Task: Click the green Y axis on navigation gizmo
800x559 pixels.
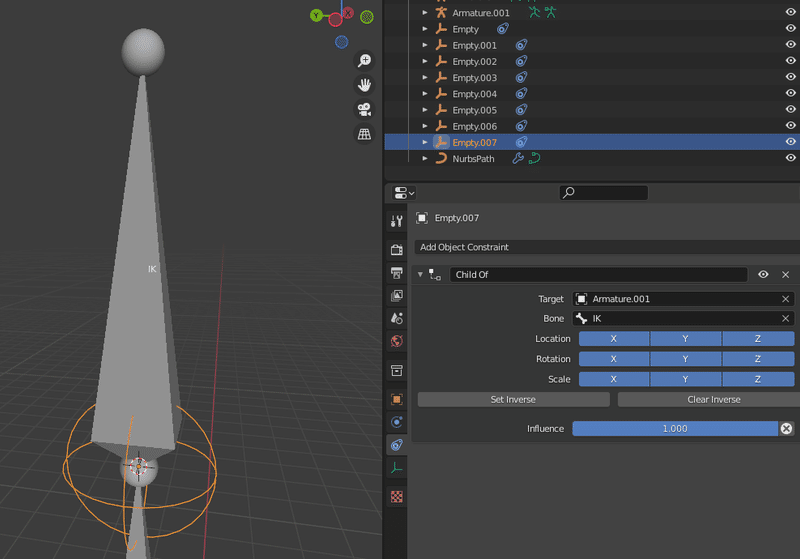Action: point(316,15)
